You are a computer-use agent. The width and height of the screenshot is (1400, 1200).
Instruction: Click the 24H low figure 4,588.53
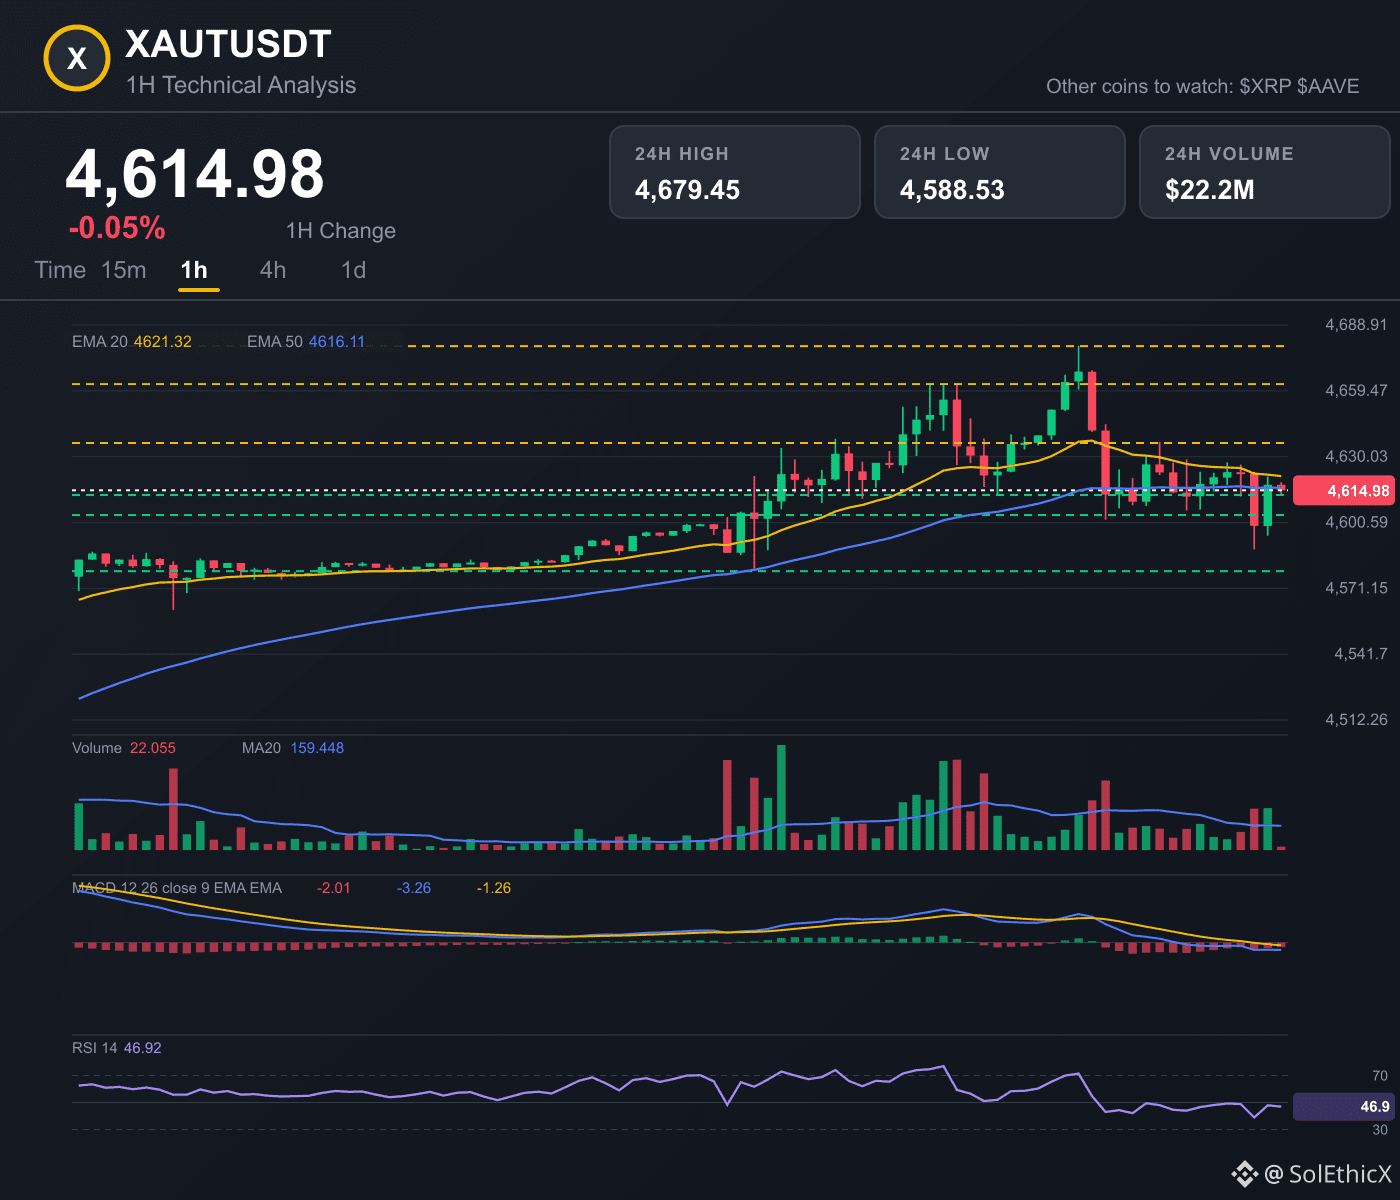952,190
